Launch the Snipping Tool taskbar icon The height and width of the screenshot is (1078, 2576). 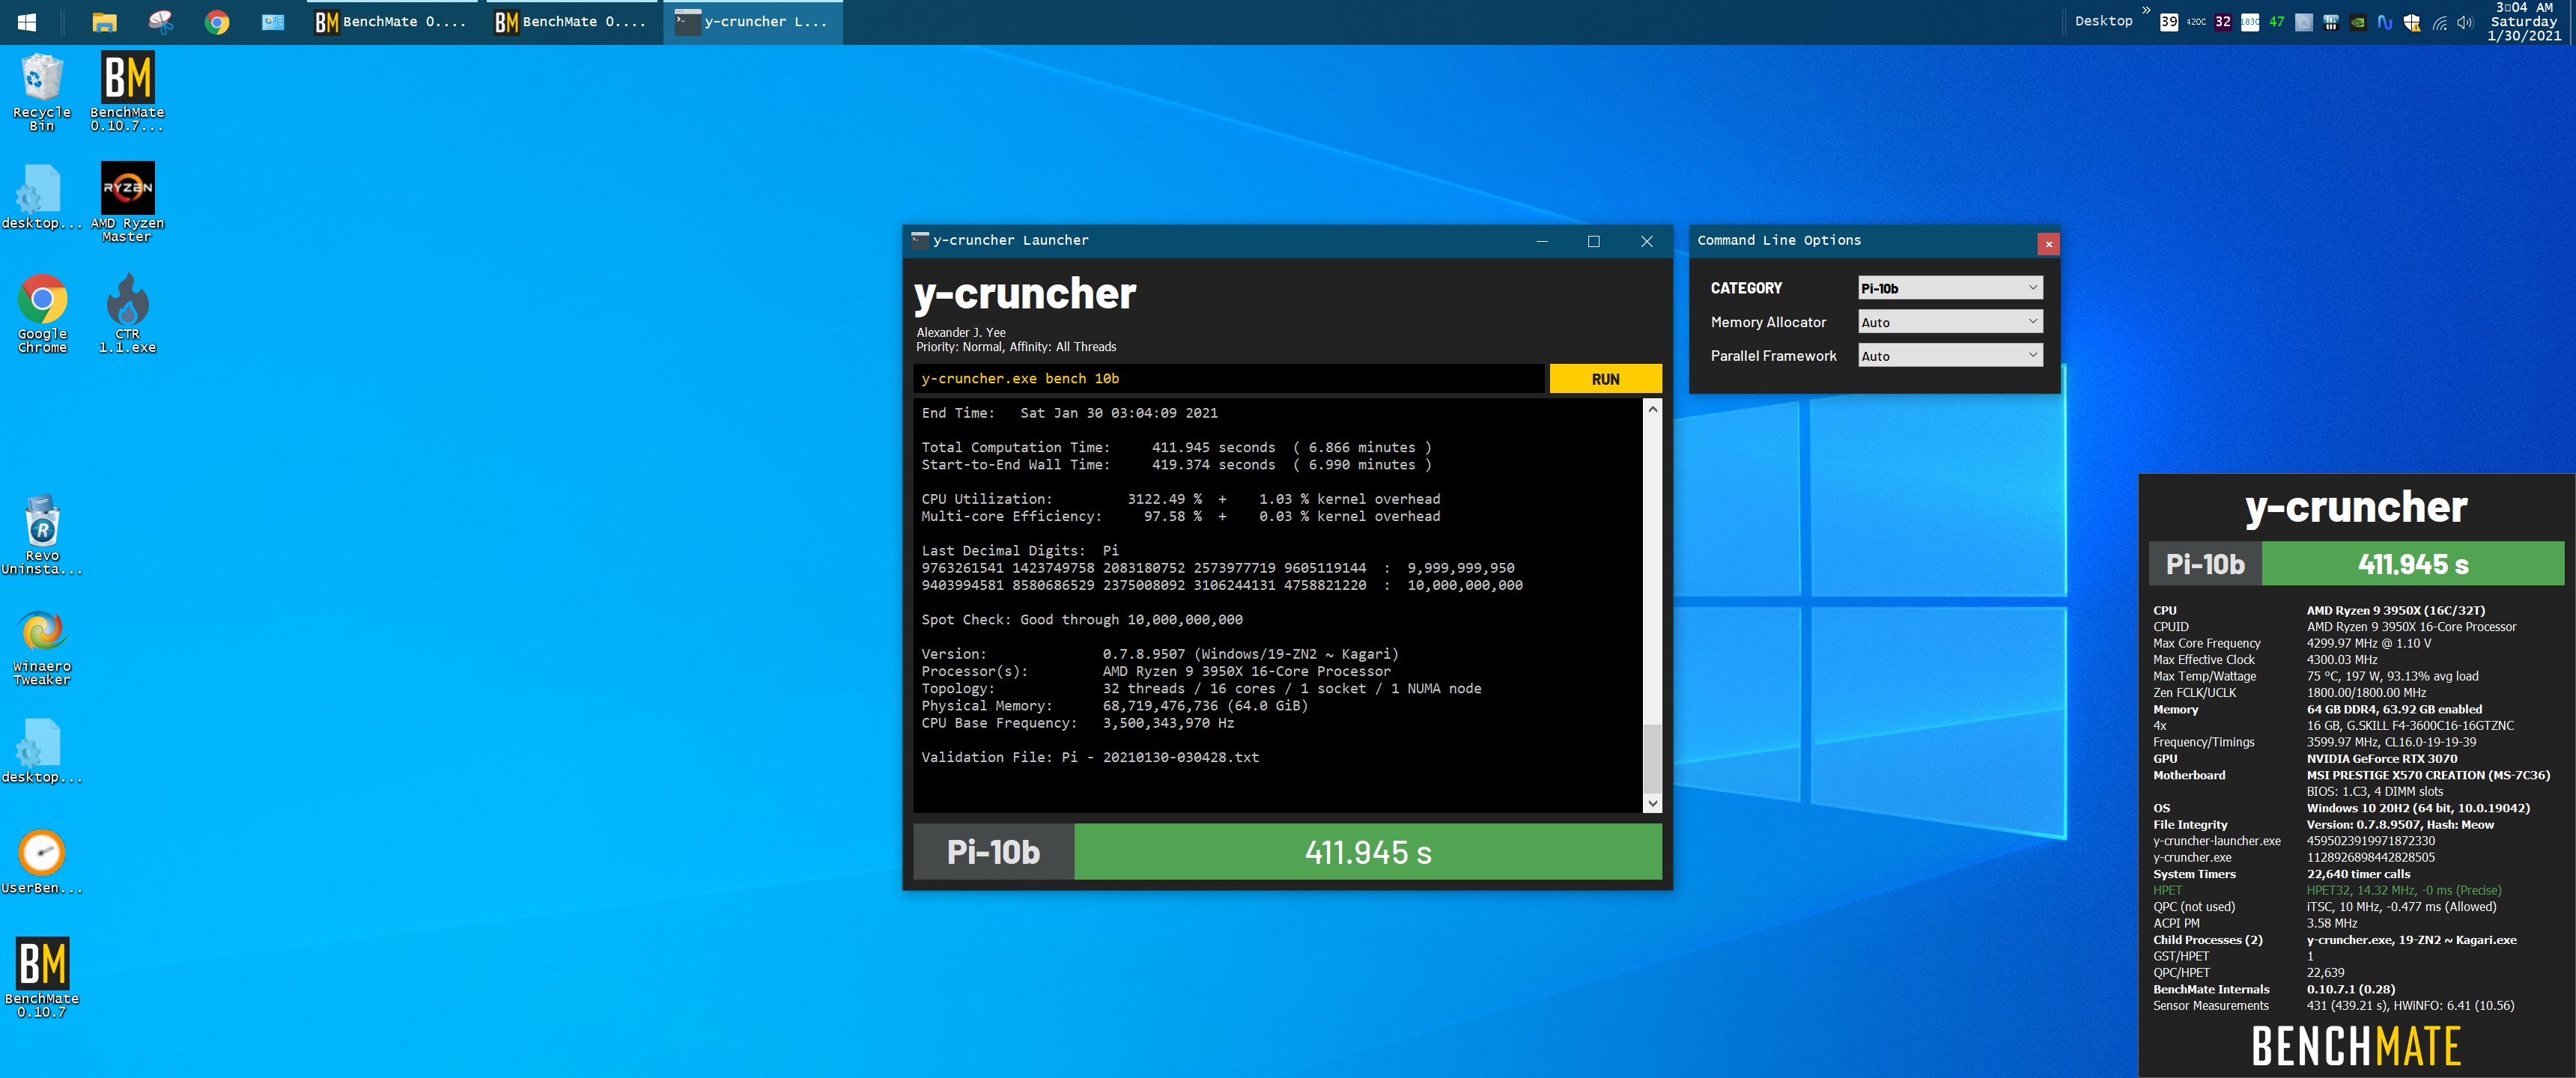(160, 22)
